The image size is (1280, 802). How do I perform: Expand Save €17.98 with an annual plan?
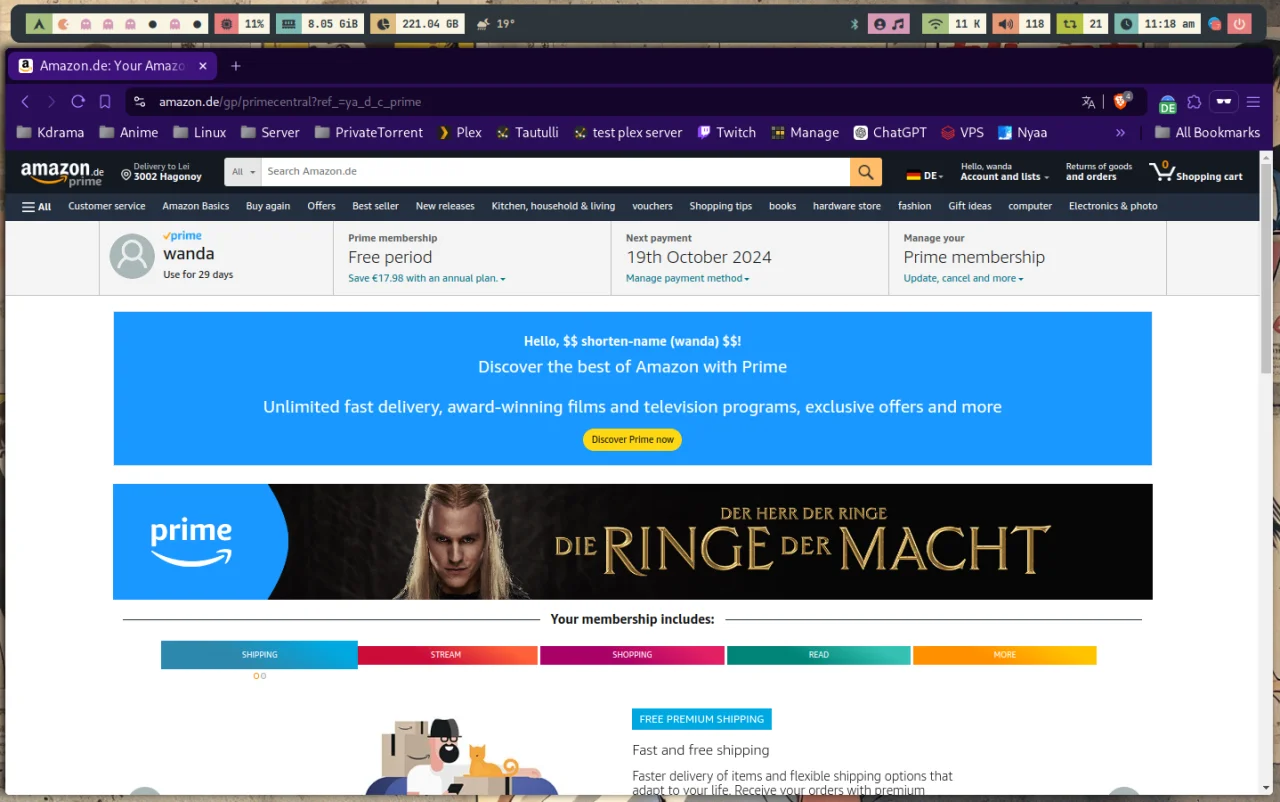427,278
